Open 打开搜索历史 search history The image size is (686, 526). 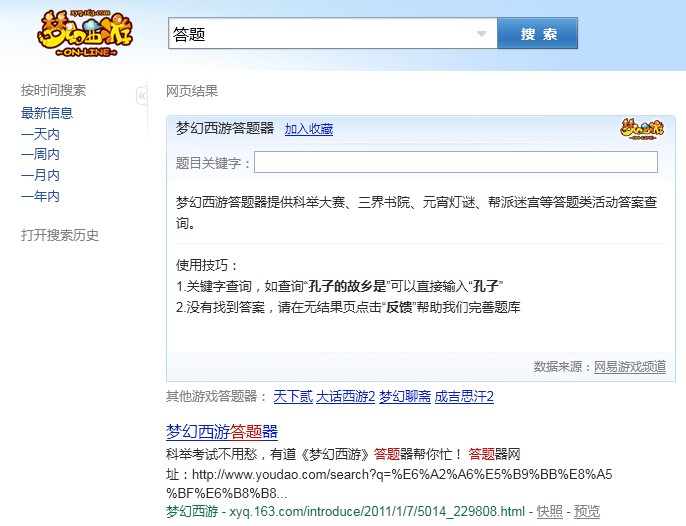(60, 235)
